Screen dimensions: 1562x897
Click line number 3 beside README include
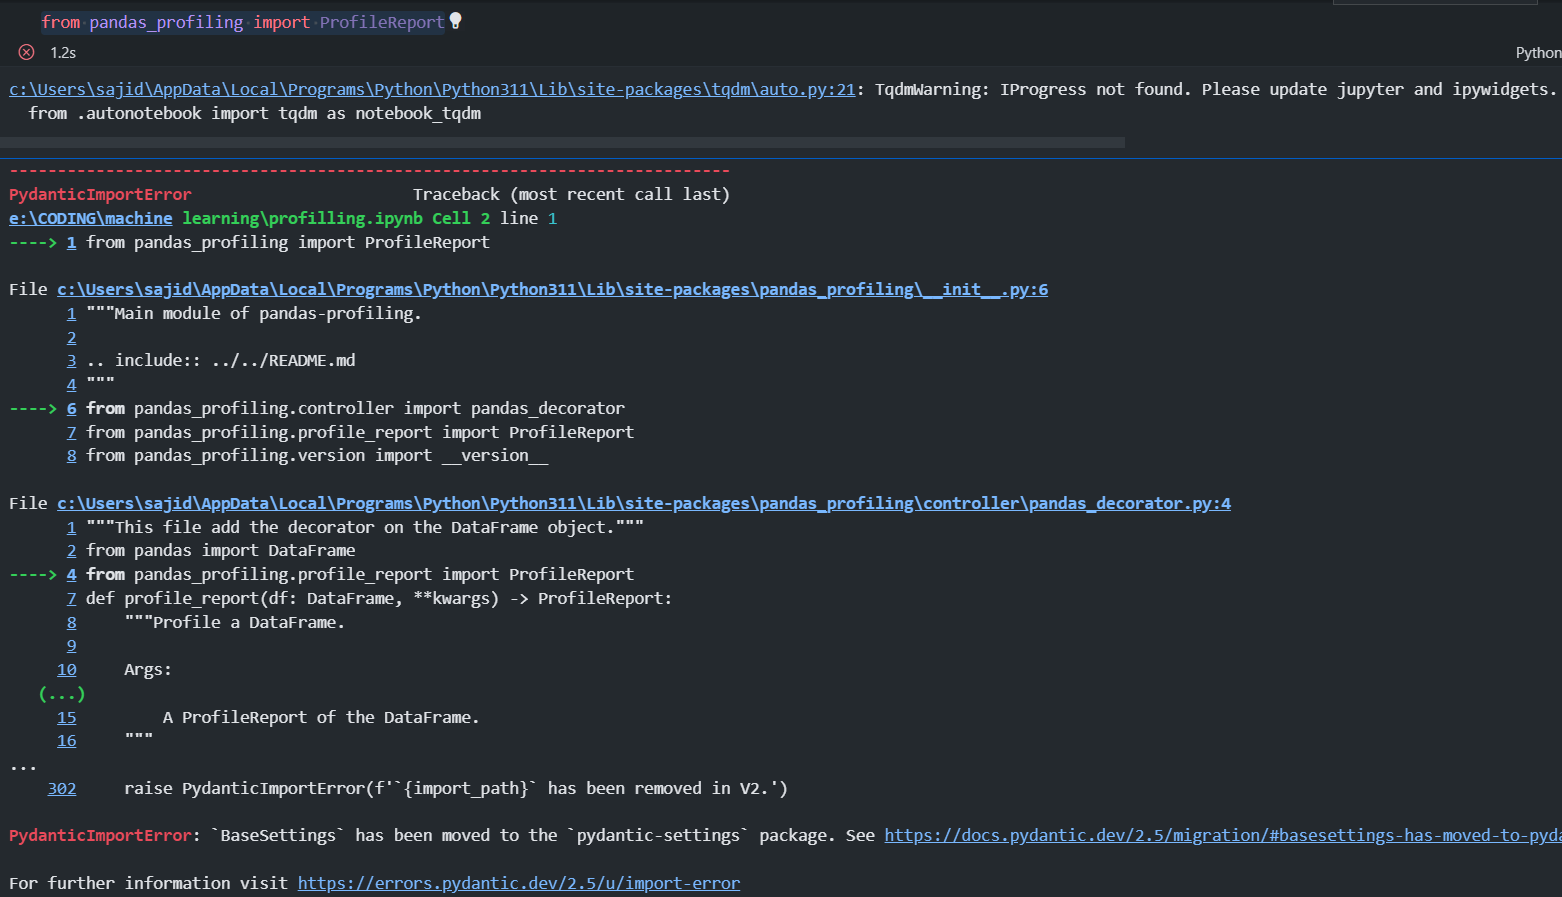click(71, 360)
